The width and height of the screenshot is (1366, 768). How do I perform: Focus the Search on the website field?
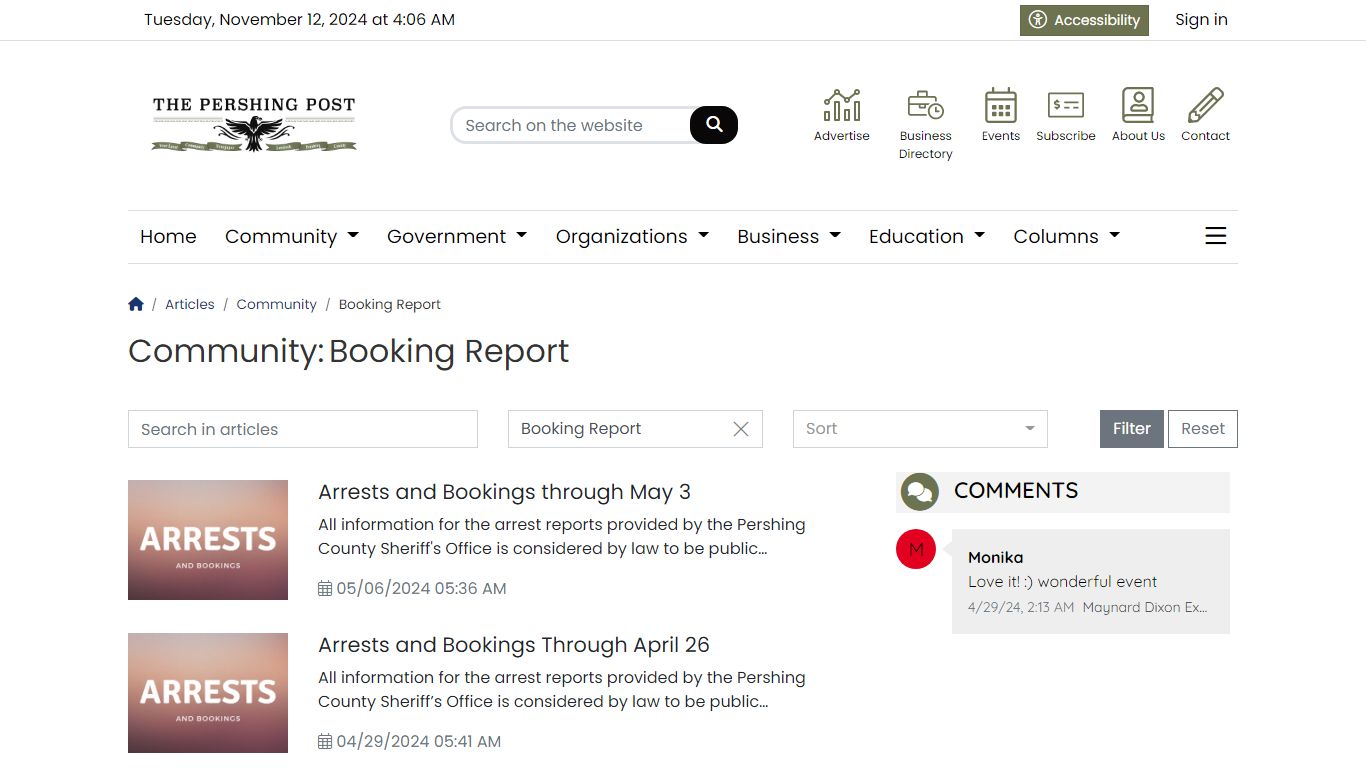[571, 125]
